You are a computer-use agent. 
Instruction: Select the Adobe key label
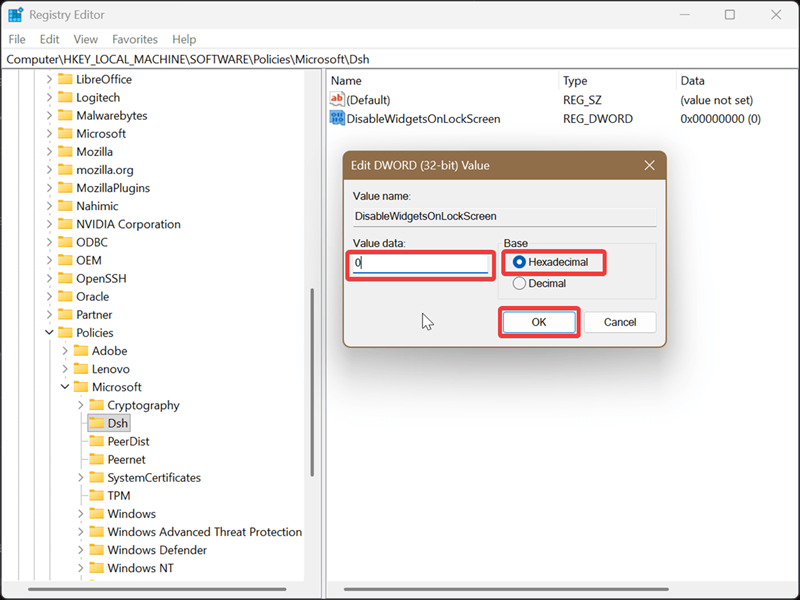109,351
